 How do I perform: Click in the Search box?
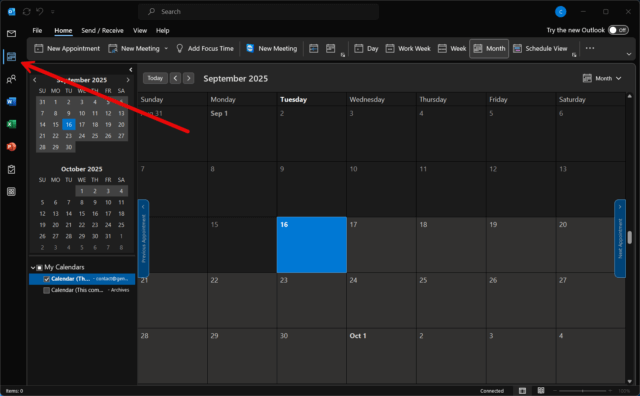pyautogui.click(x=258, y=12)
